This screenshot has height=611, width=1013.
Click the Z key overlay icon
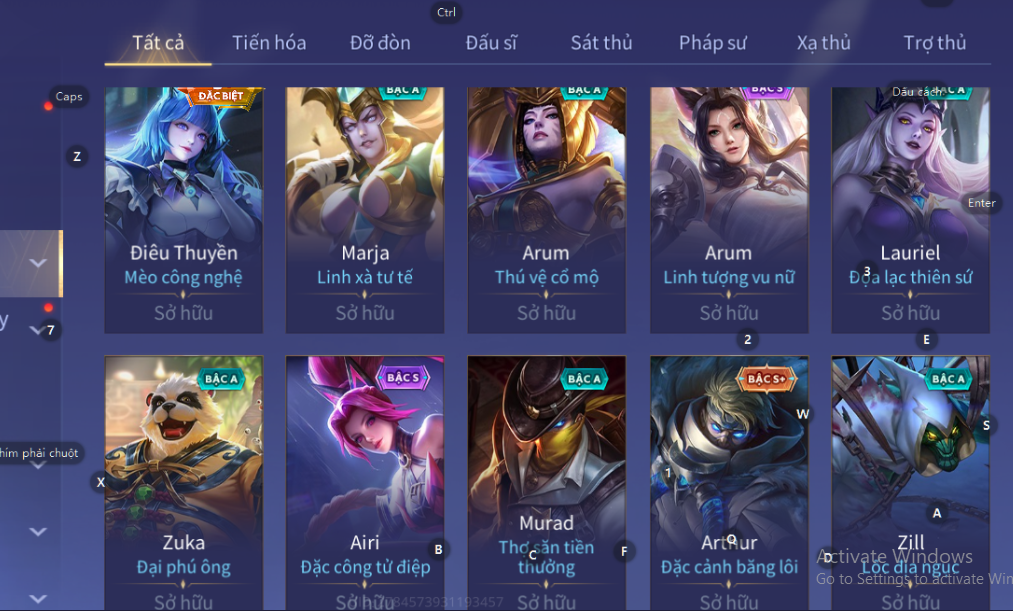(x=77, y=156)
